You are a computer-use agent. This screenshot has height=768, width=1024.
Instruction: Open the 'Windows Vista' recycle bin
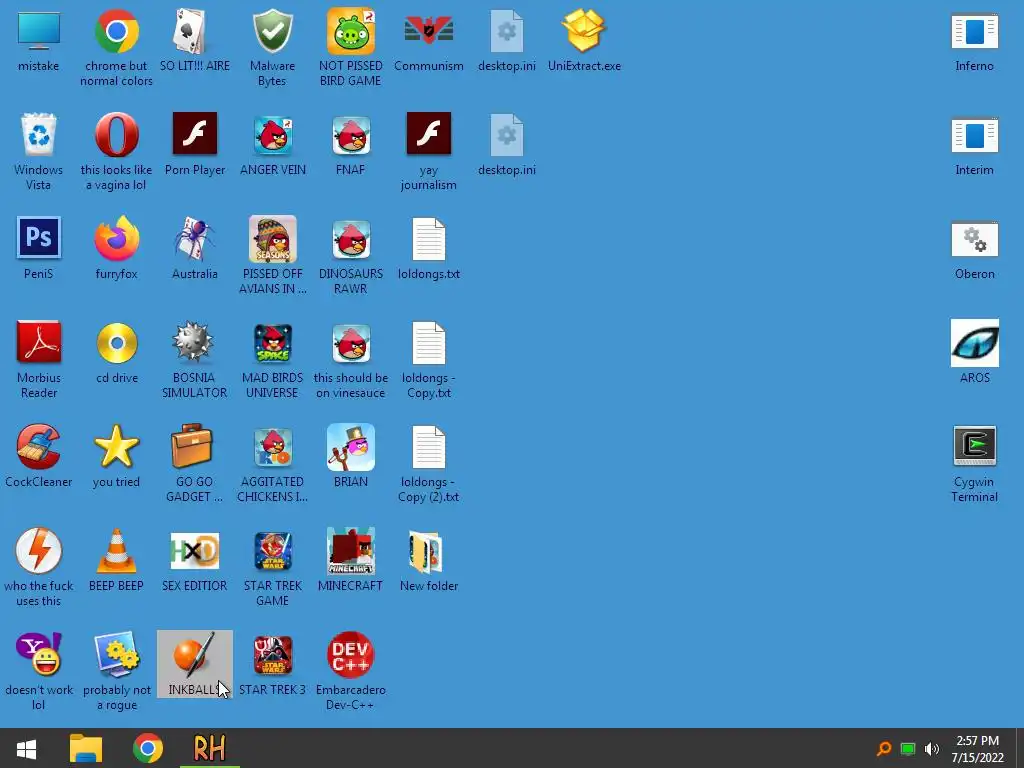pos(39,135)
